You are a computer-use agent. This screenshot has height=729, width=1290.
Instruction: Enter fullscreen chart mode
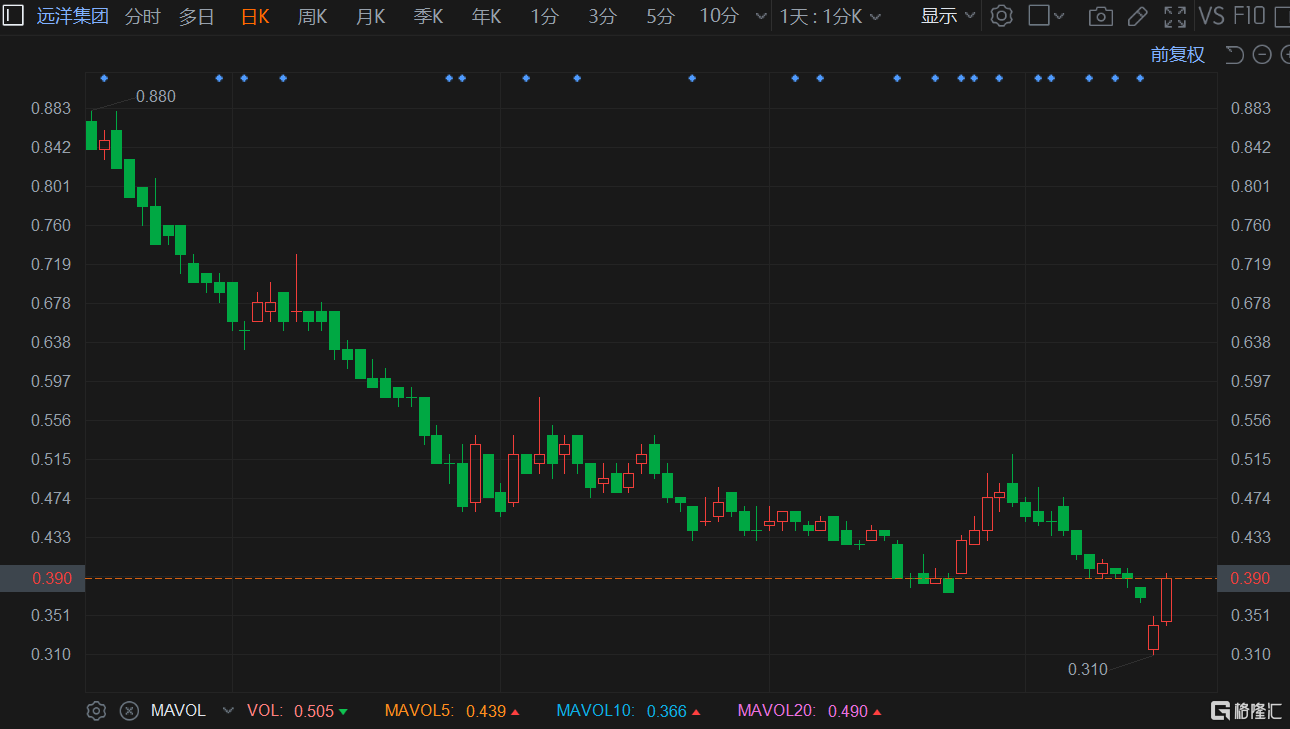pos(1175,16)
